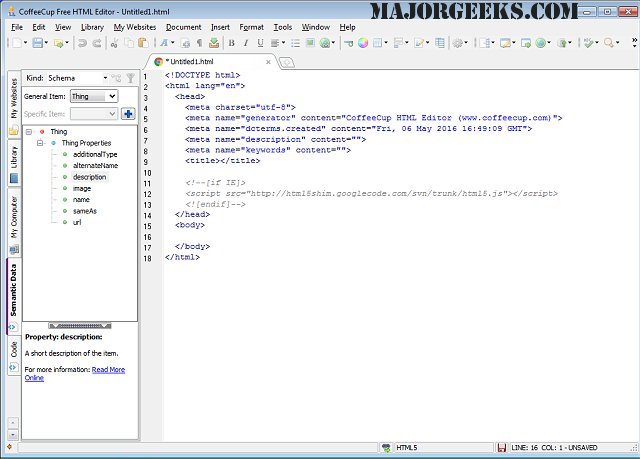Image resolution: width=640 pixels, height=459 pixels.
Task: Click the magnifier search icon
Action: pos(609,43)
